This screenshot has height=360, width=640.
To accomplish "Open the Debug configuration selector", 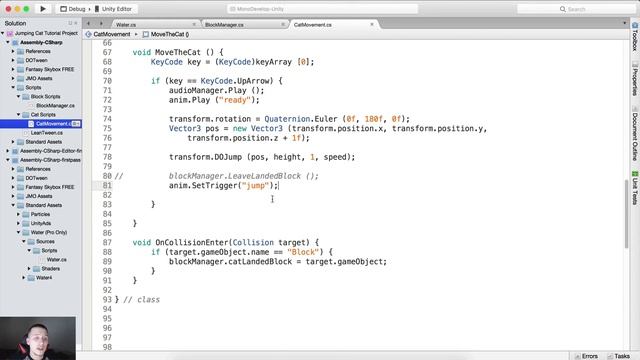I will tap(73, 9).
